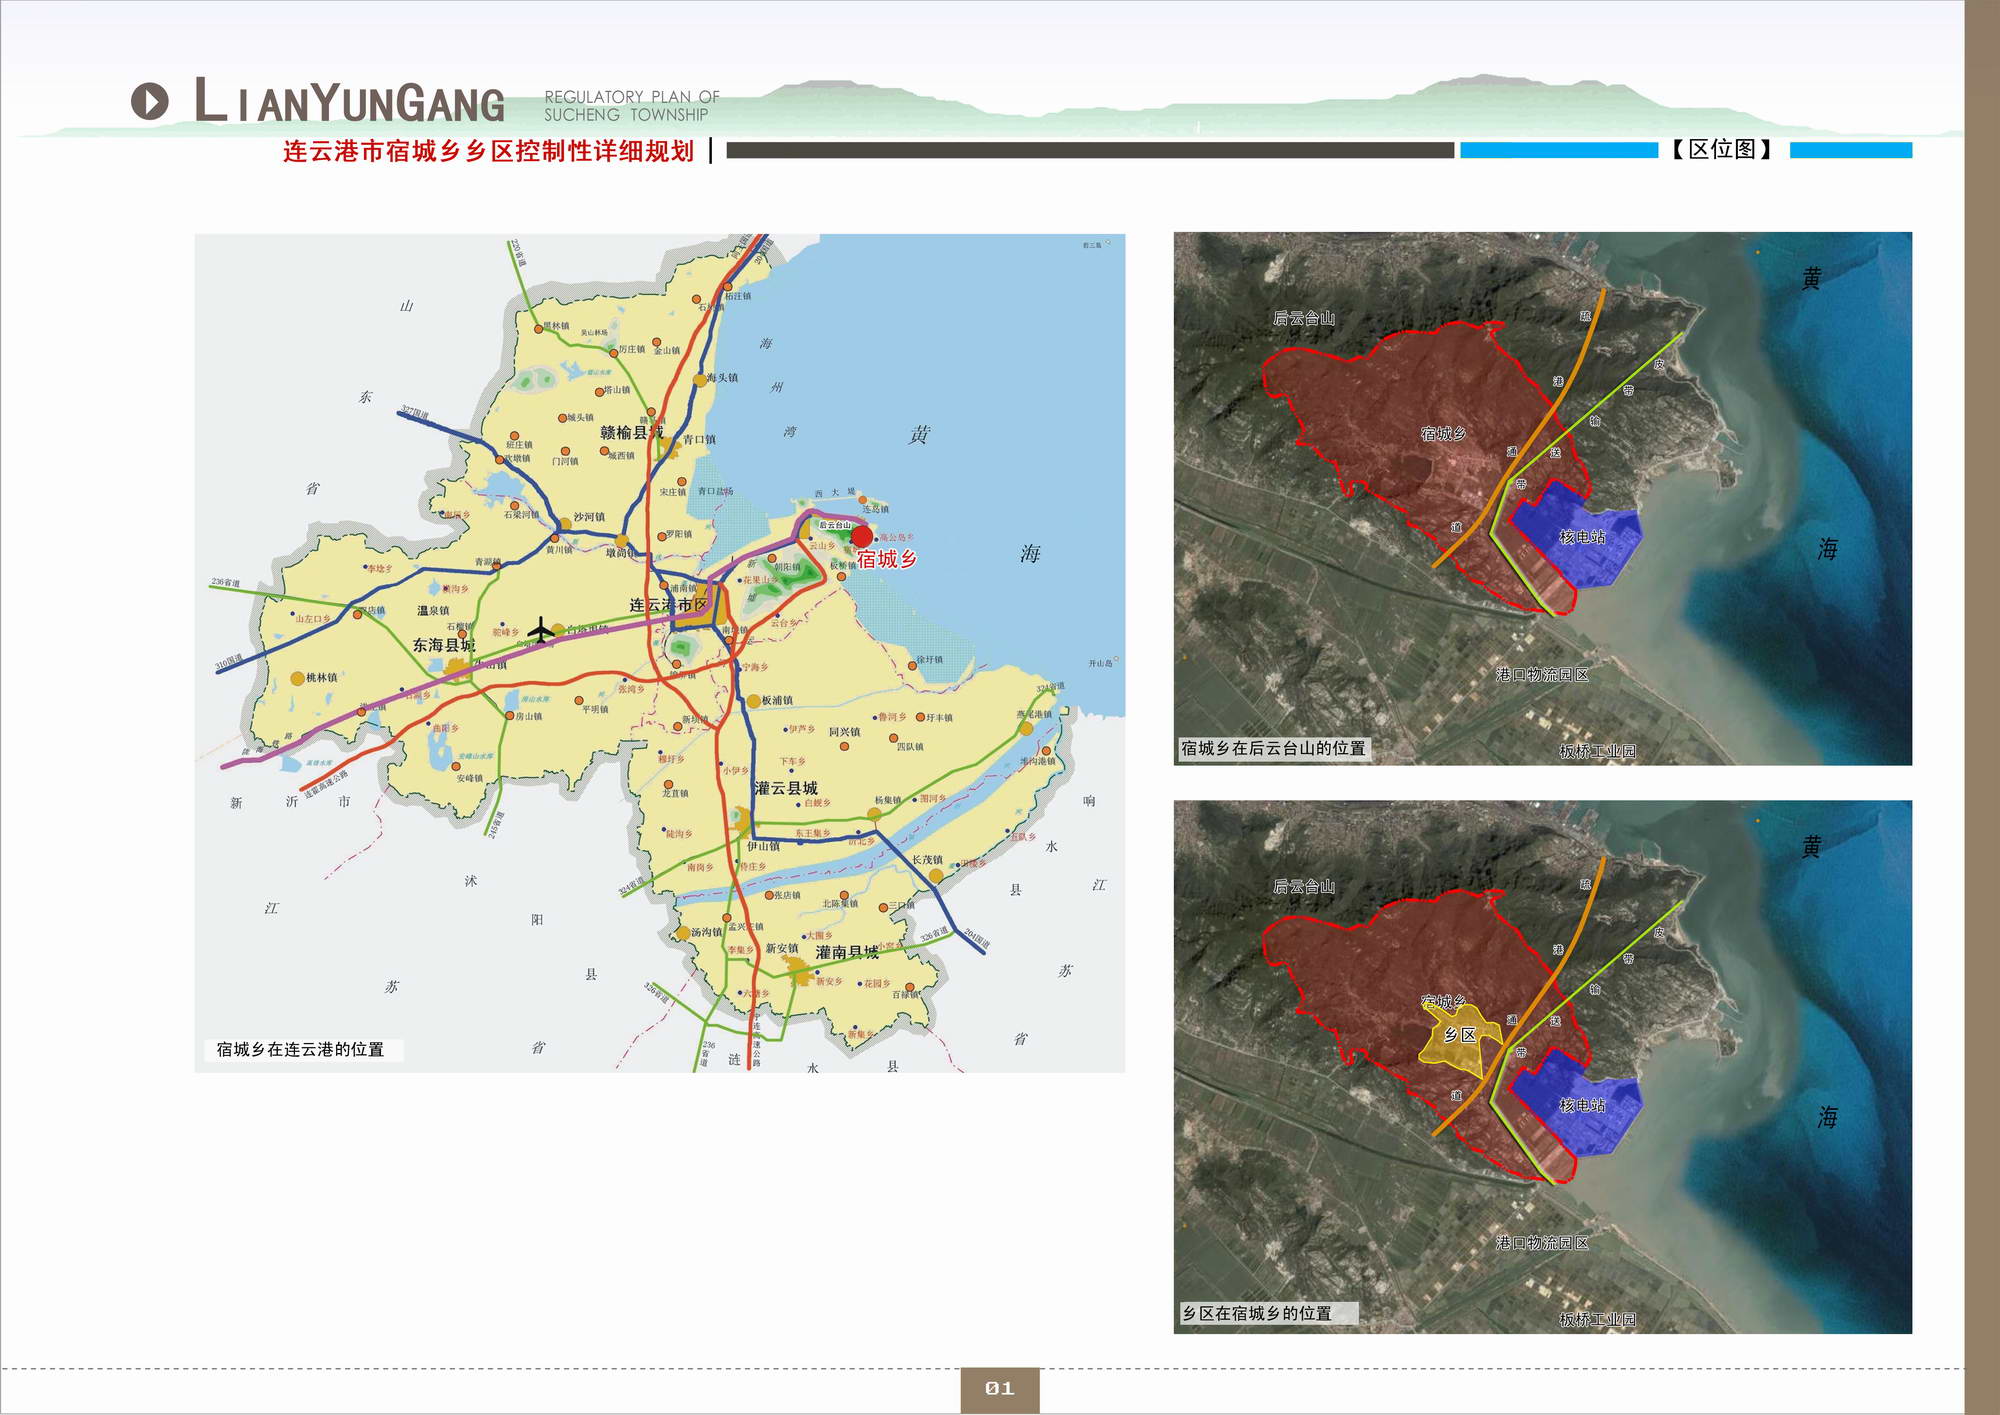2000x1415 pixels.
Task: Click the red 宿城乡 label on the city map
Action: click(886, 559)
